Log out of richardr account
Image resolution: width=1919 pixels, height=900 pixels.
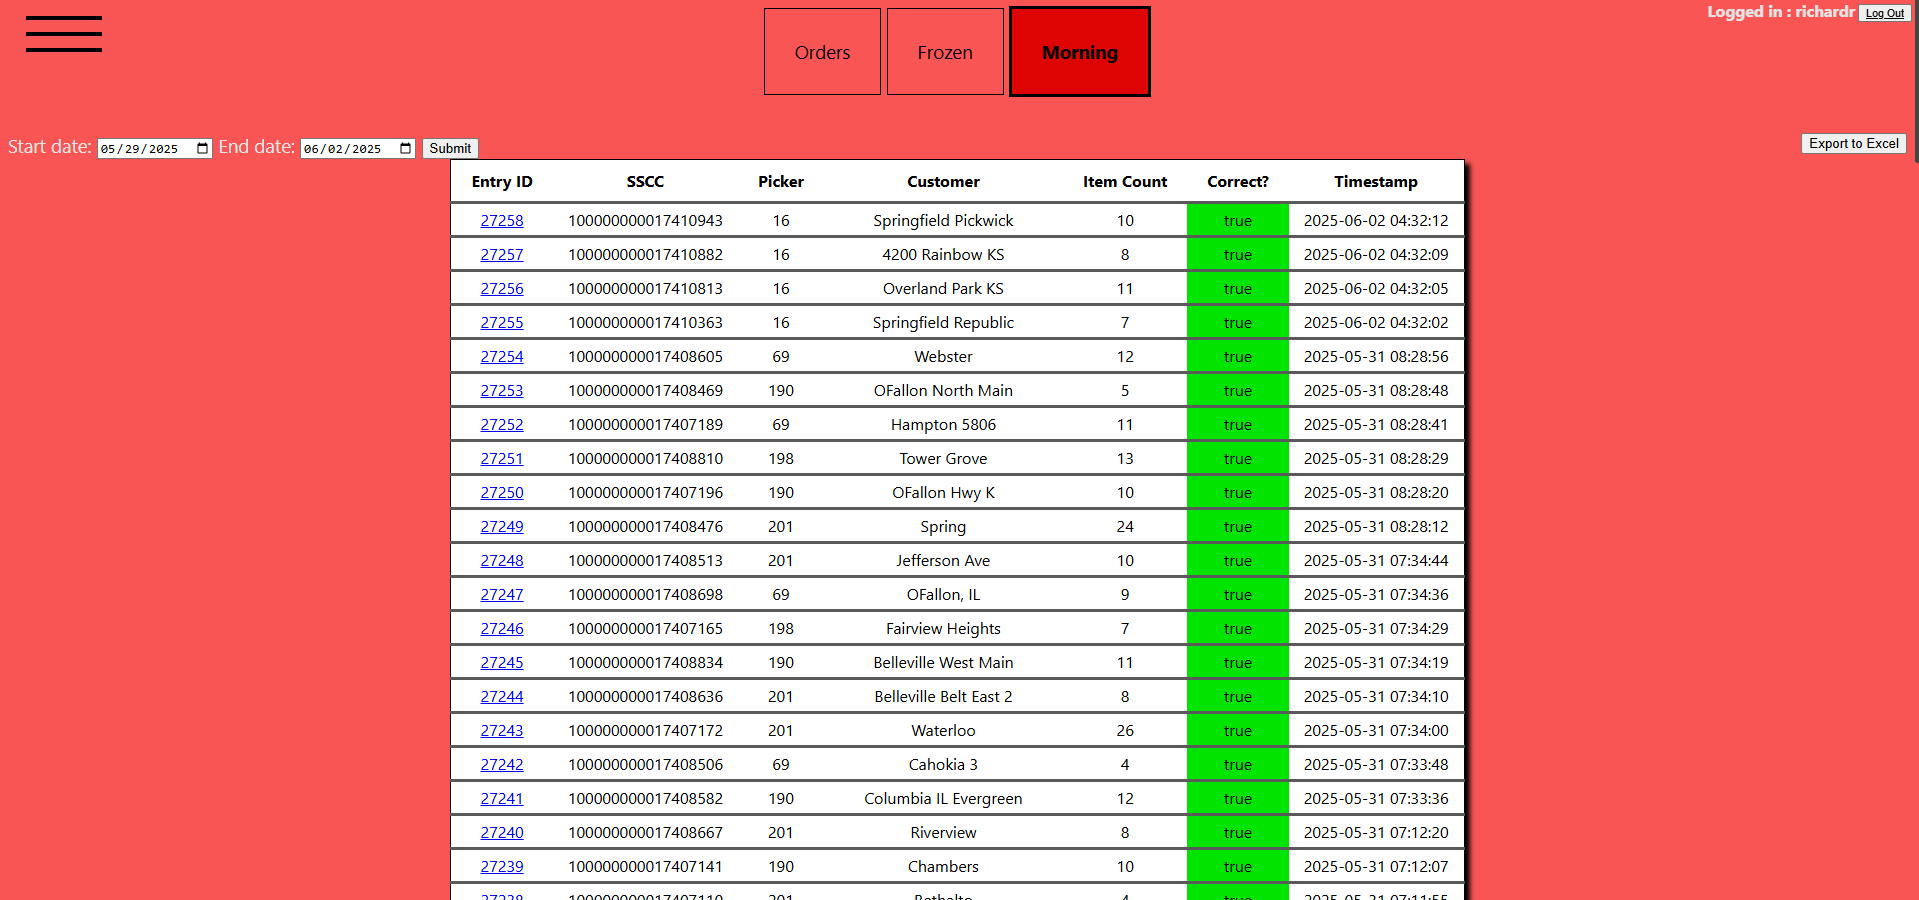pos(1884,13)
